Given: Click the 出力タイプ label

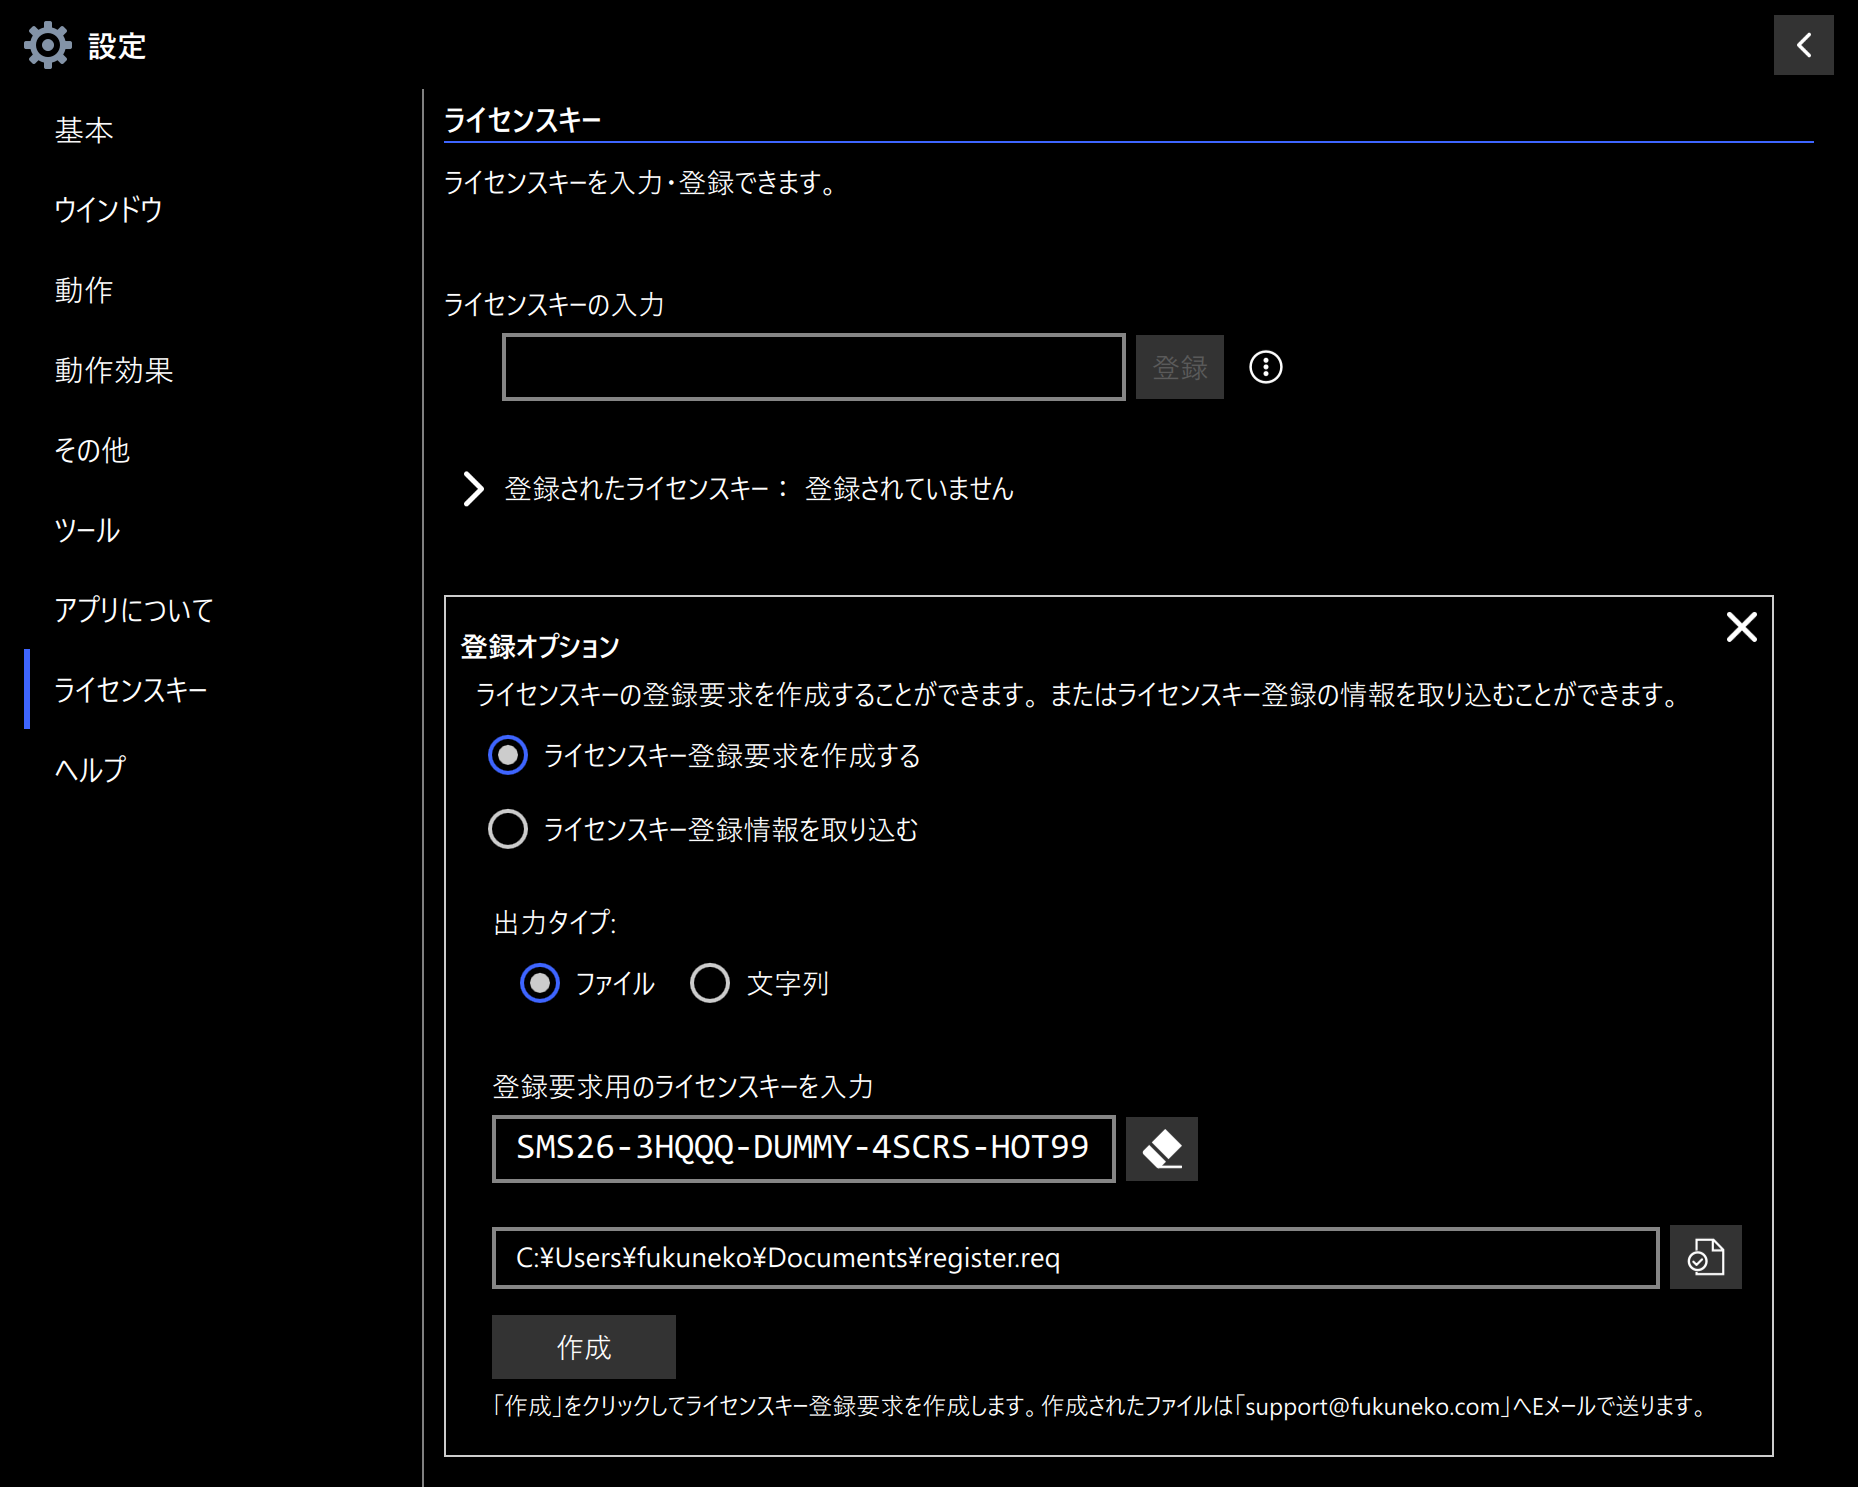Looking at the screenshot, I should [x=555, y=922].
